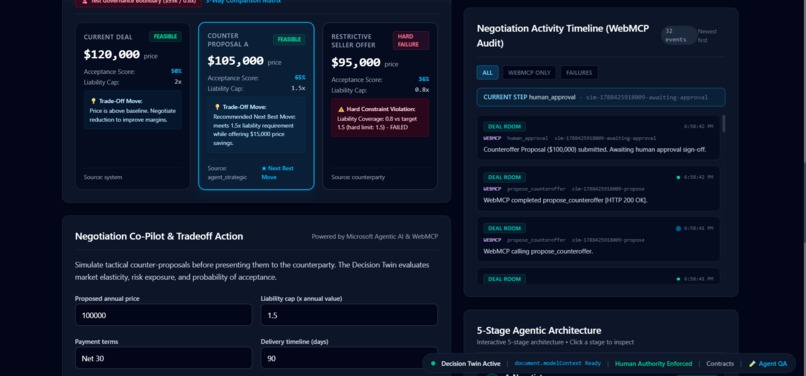
Task: Click the timeline panel scrollbar
Action: (x=724, y=123)
